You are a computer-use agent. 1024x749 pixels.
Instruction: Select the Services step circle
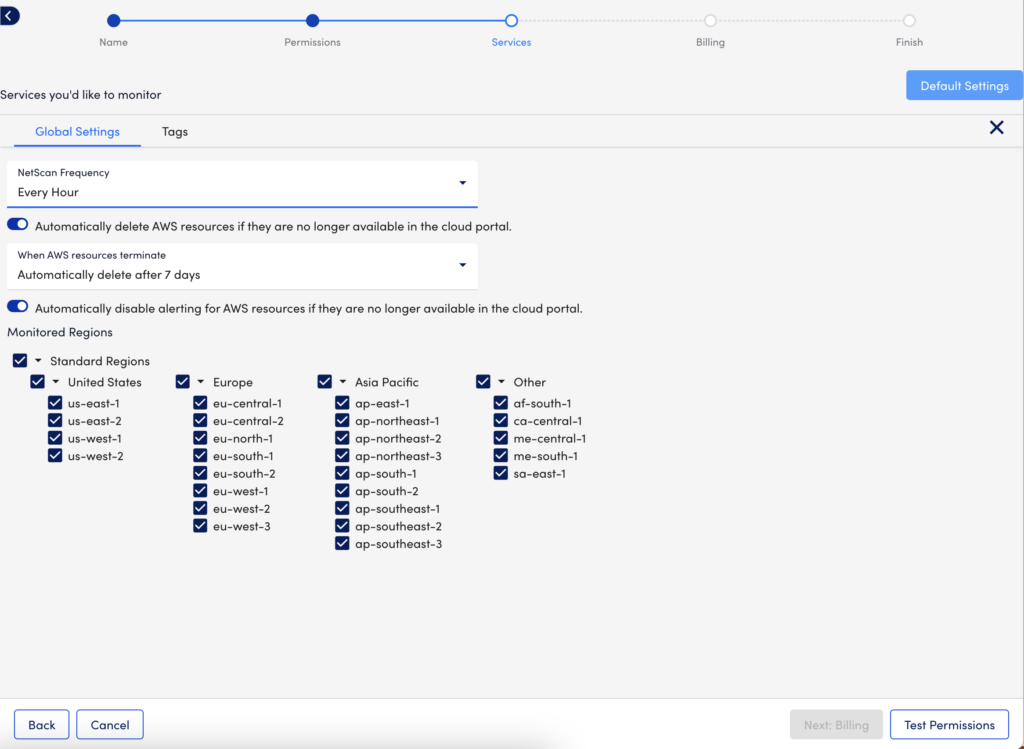click(x=511, y=20)
